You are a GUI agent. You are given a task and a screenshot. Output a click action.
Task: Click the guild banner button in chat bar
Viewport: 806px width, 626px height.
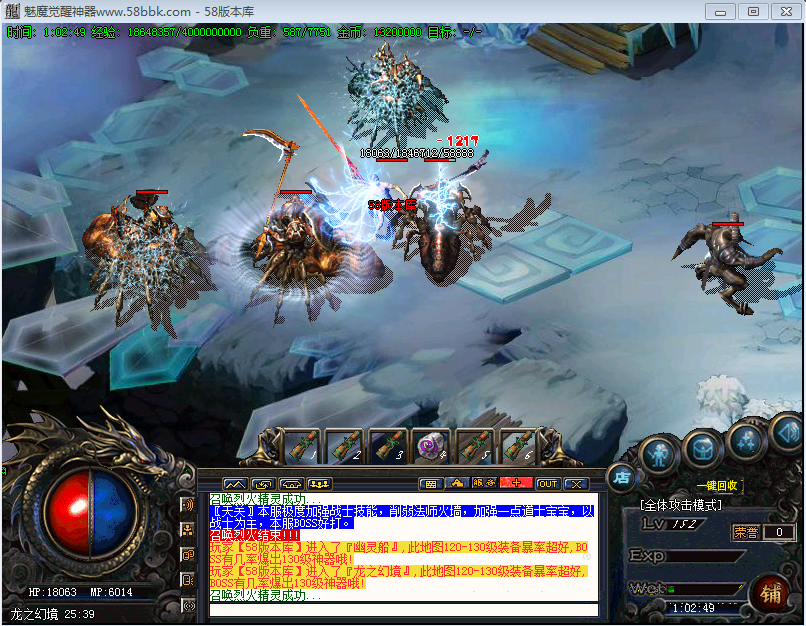pyautogui.click(x=291, y=484)
